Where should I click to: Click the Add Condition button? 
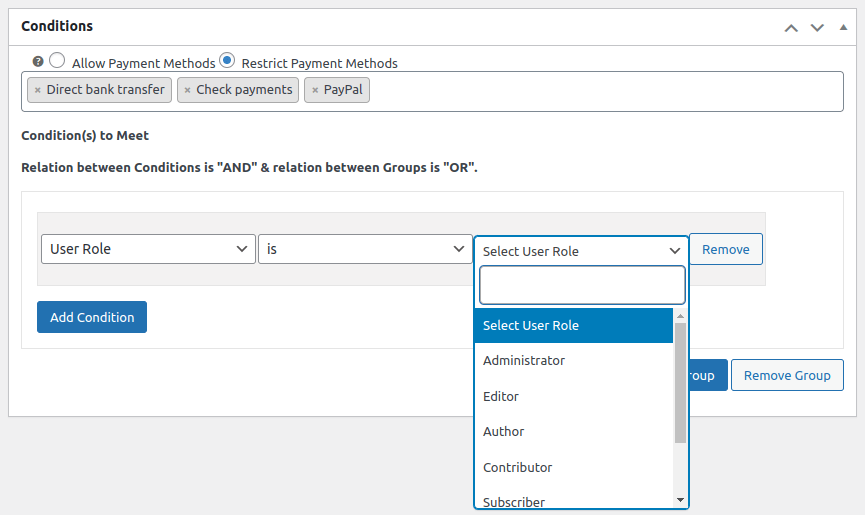click(x=92, y=317)
